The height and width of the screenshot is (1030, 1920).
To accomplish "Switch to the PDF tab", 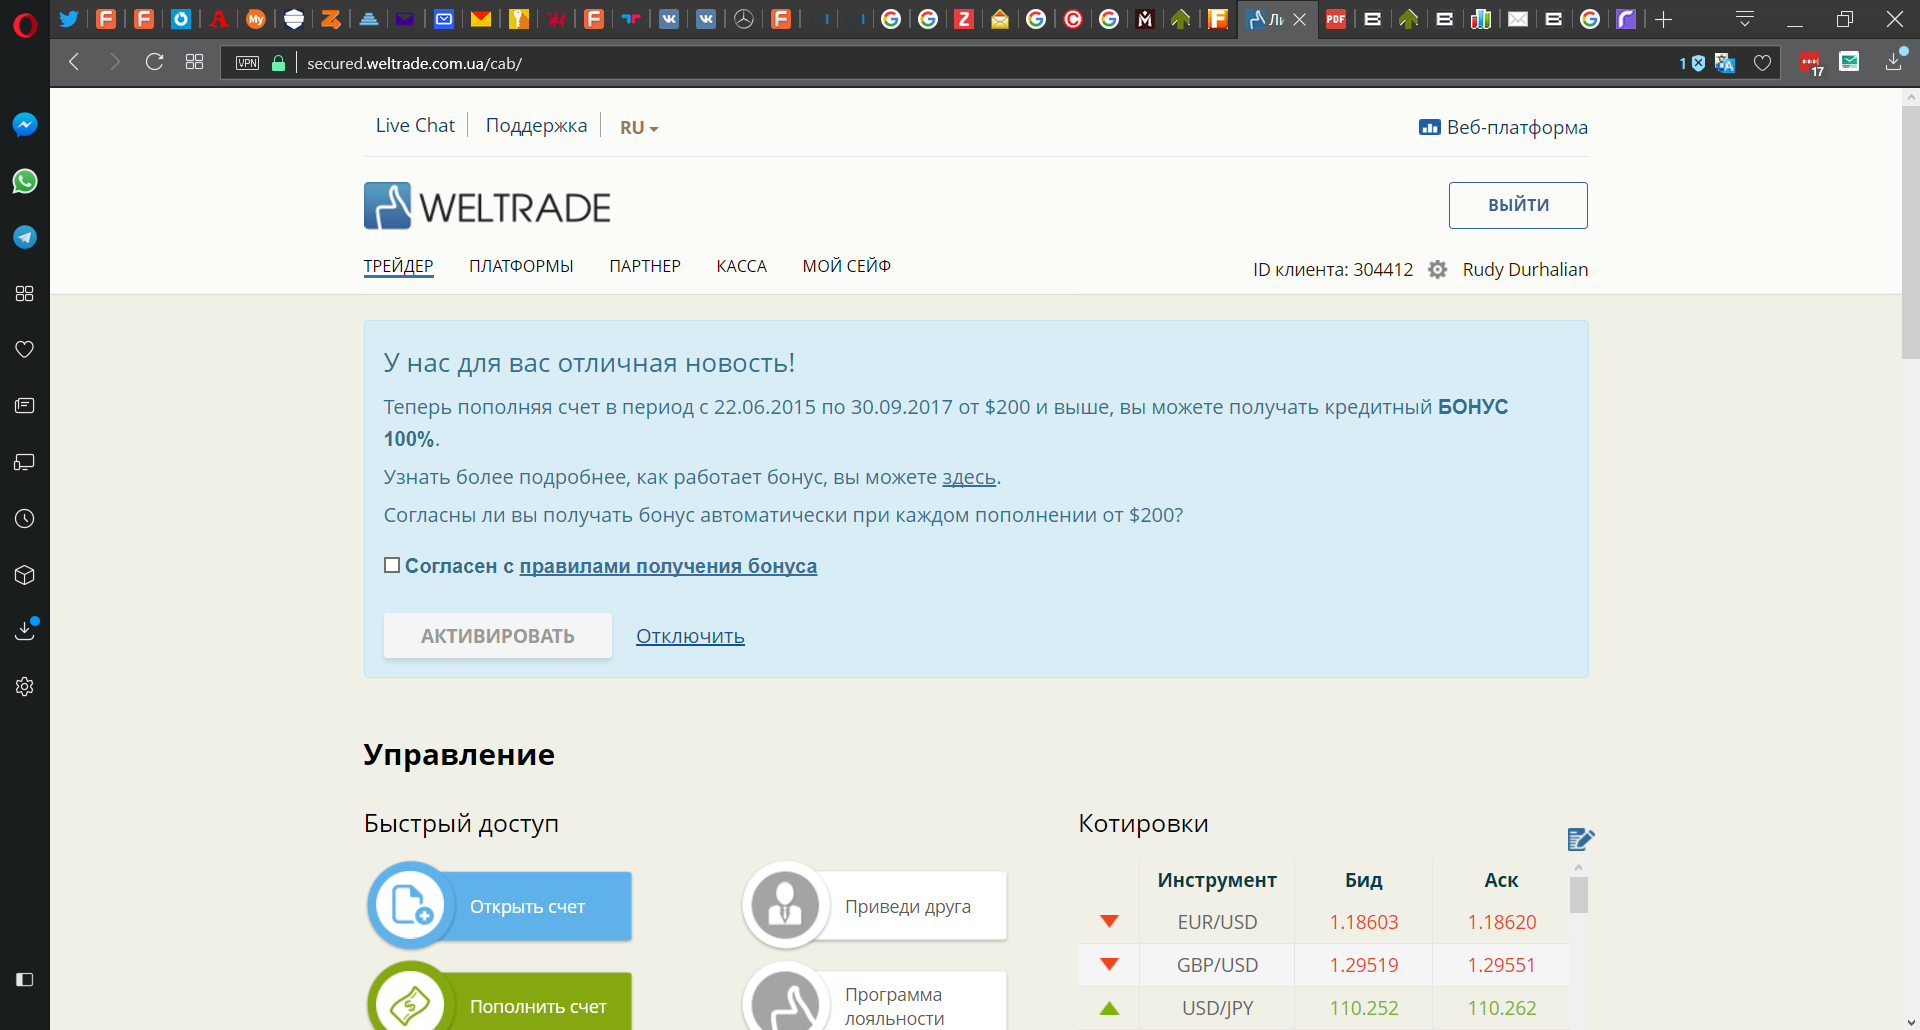I will (x=1335, y=19).
